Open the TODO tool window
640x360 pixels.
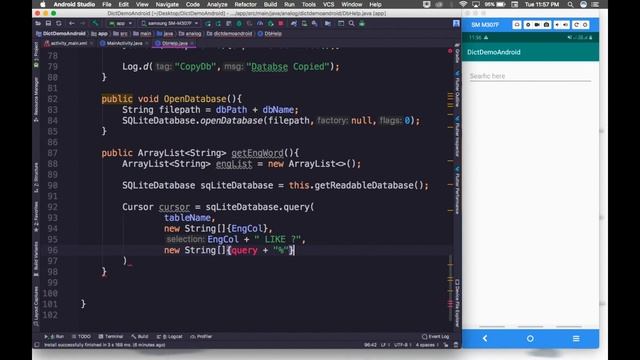[x=81, y=336]
